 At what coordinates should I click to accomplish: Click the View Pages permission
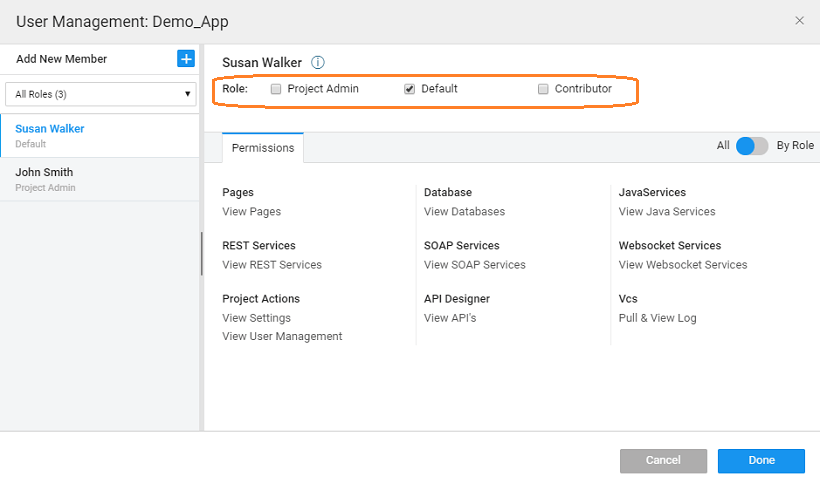(x=251, y=212)
